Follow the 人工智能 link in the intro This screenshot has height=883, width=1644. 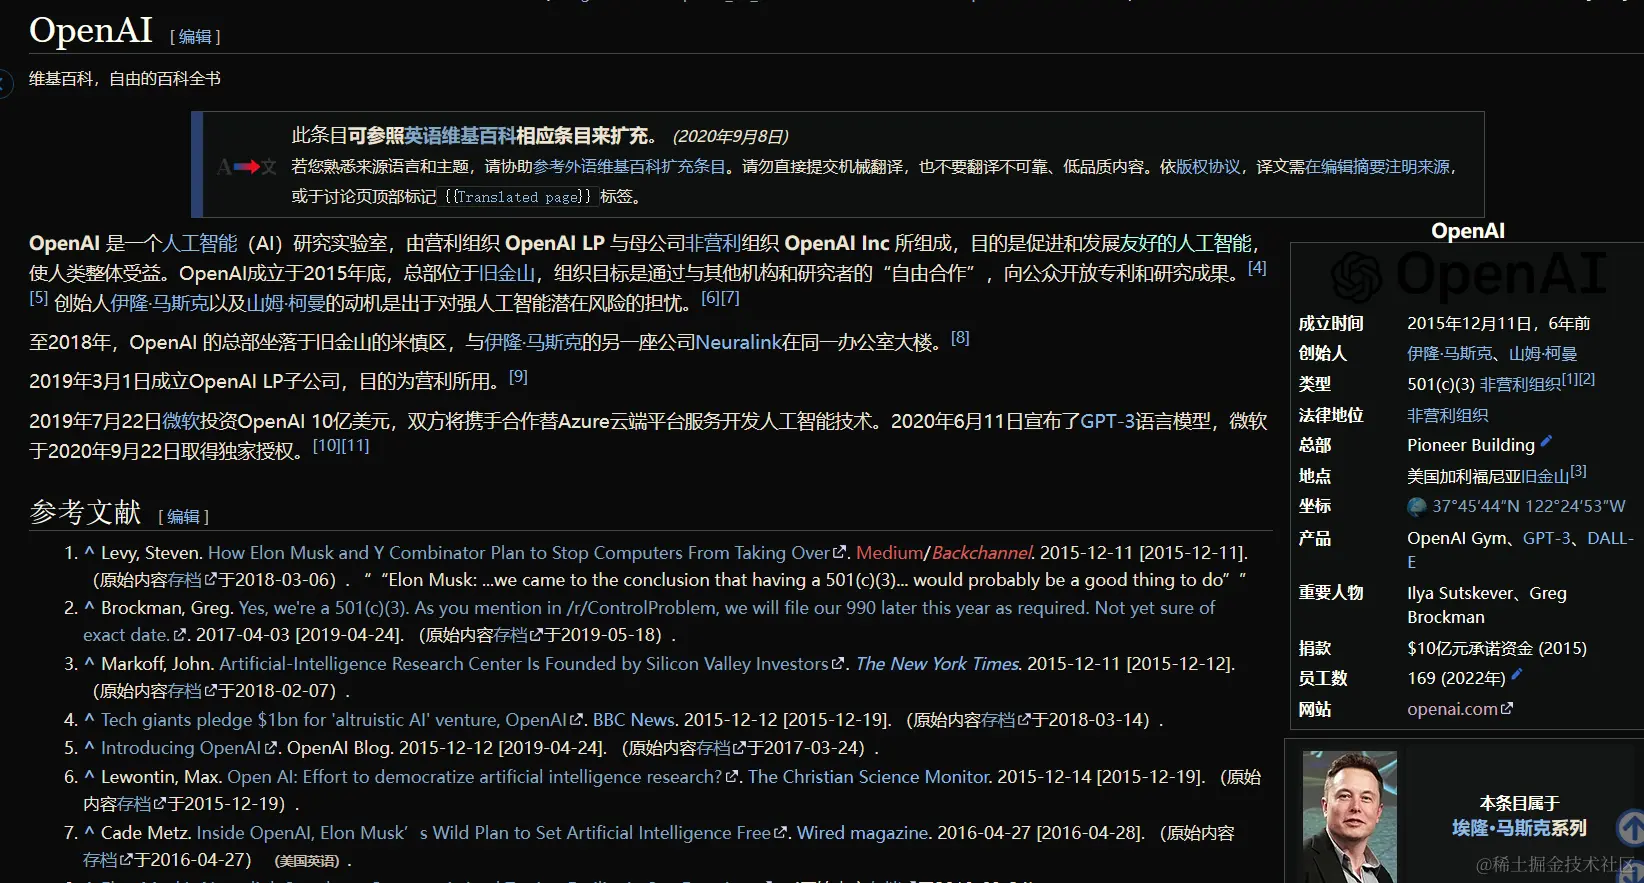pos(200,243)
